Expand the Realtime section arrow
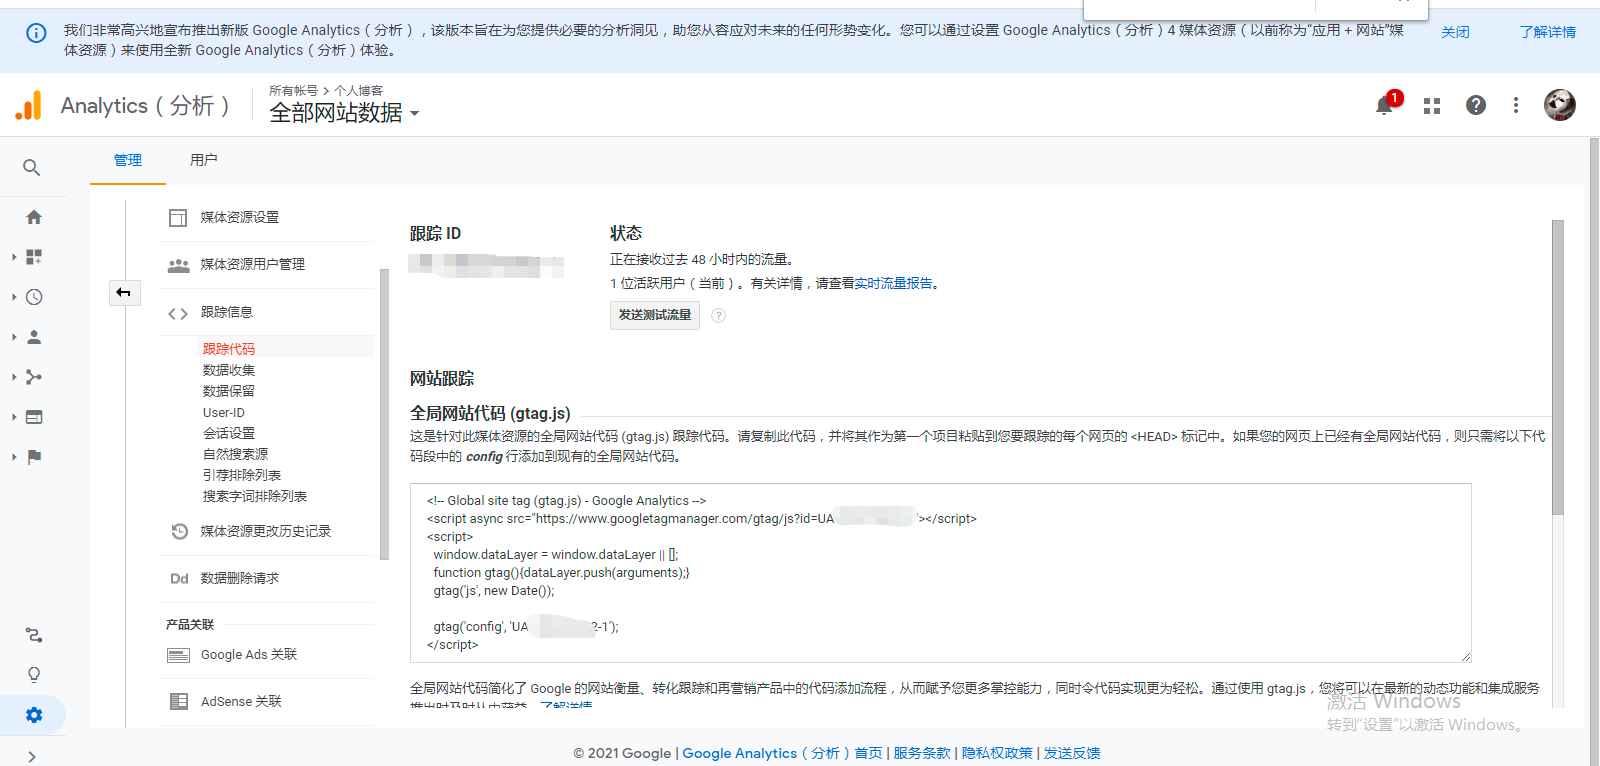This screenshot has width=1600, height=766. click(14, 297)
